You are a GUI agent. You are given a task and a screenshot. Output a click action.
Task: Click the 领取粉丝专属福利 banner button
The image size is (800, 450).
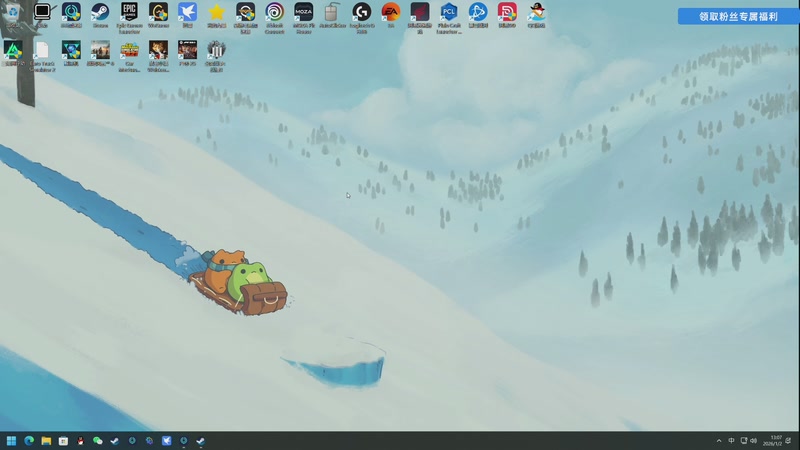(738, 16)
